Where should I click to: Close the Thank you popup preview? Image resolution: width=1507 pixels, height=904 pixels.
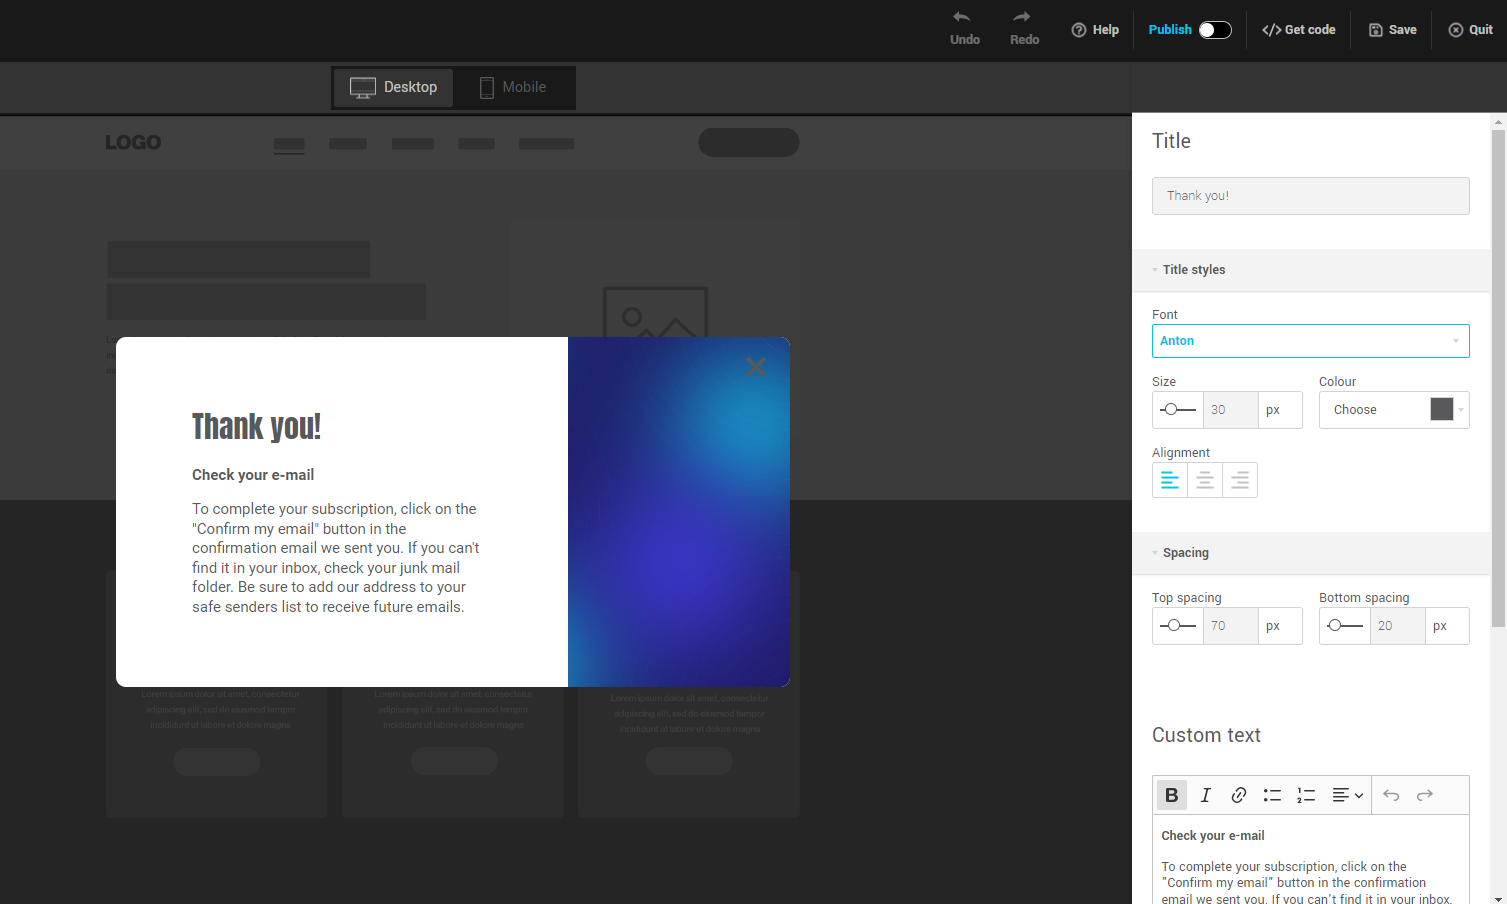755,367
